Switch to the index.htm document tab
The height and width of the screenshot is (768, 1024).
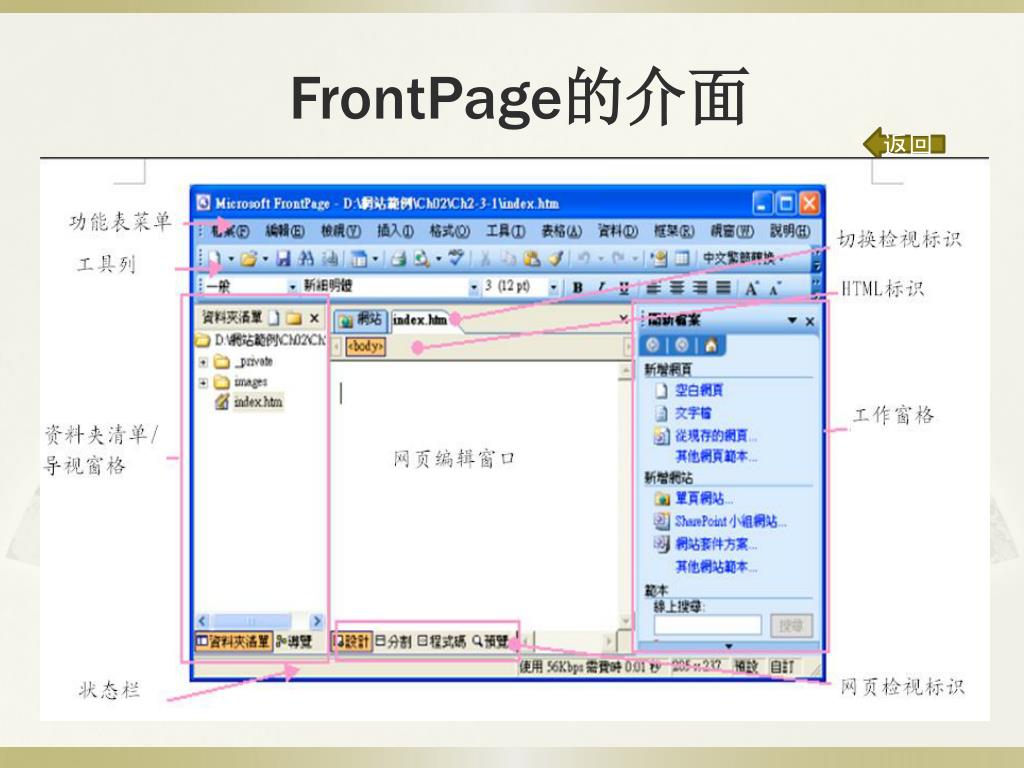pyautogui.click(x=421, y=320)
